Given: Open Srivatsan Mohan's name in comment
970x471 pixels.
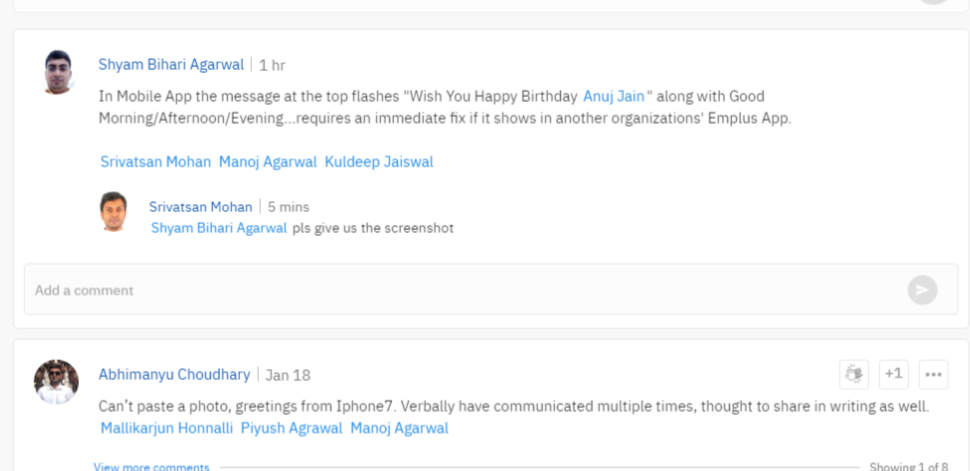Looking at the screenshot, I should [x=200, y=207].
